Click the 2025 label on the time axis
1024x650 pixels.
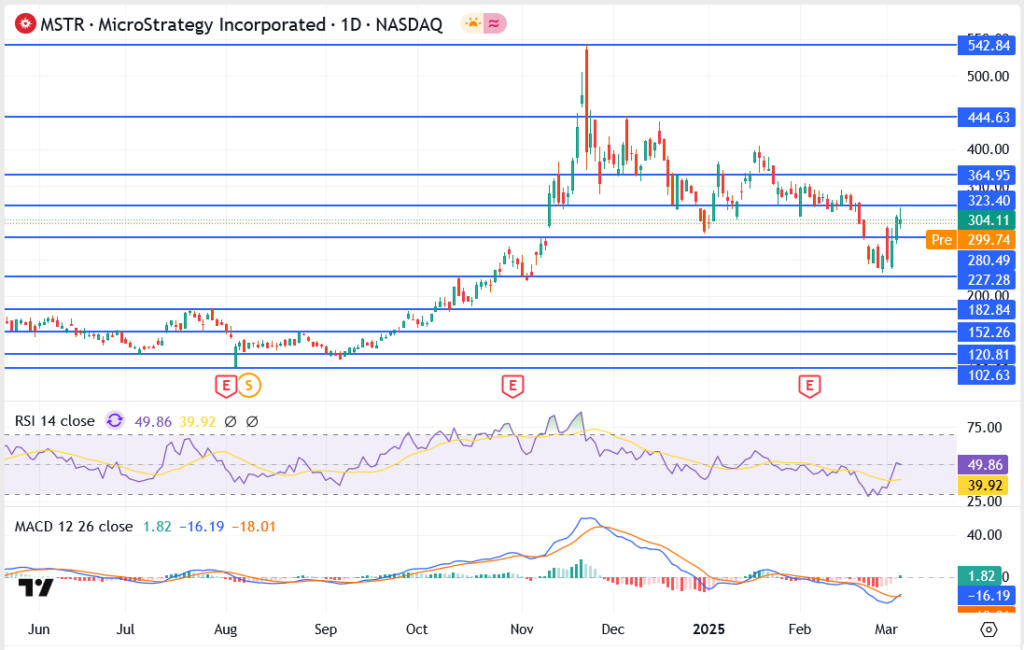(709, 629)
